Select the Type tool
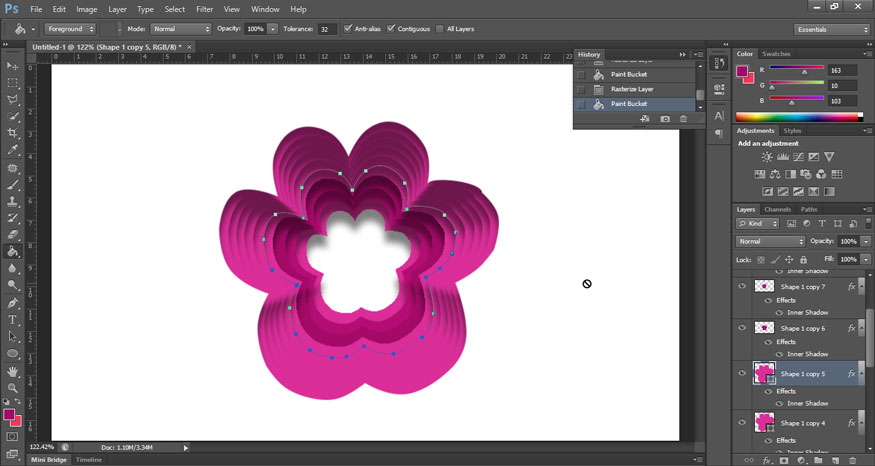 coord(13,319)
